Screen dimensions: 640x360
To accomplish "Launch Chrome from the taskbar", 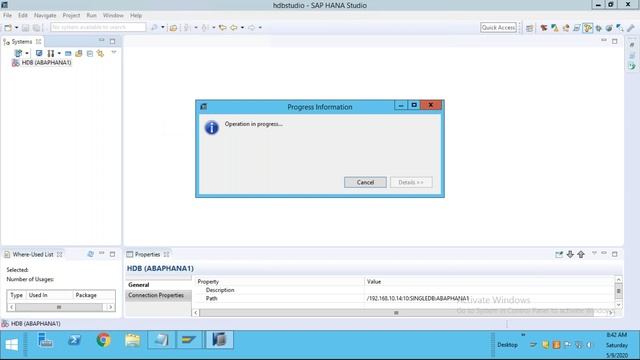I will tap(104, 340).
